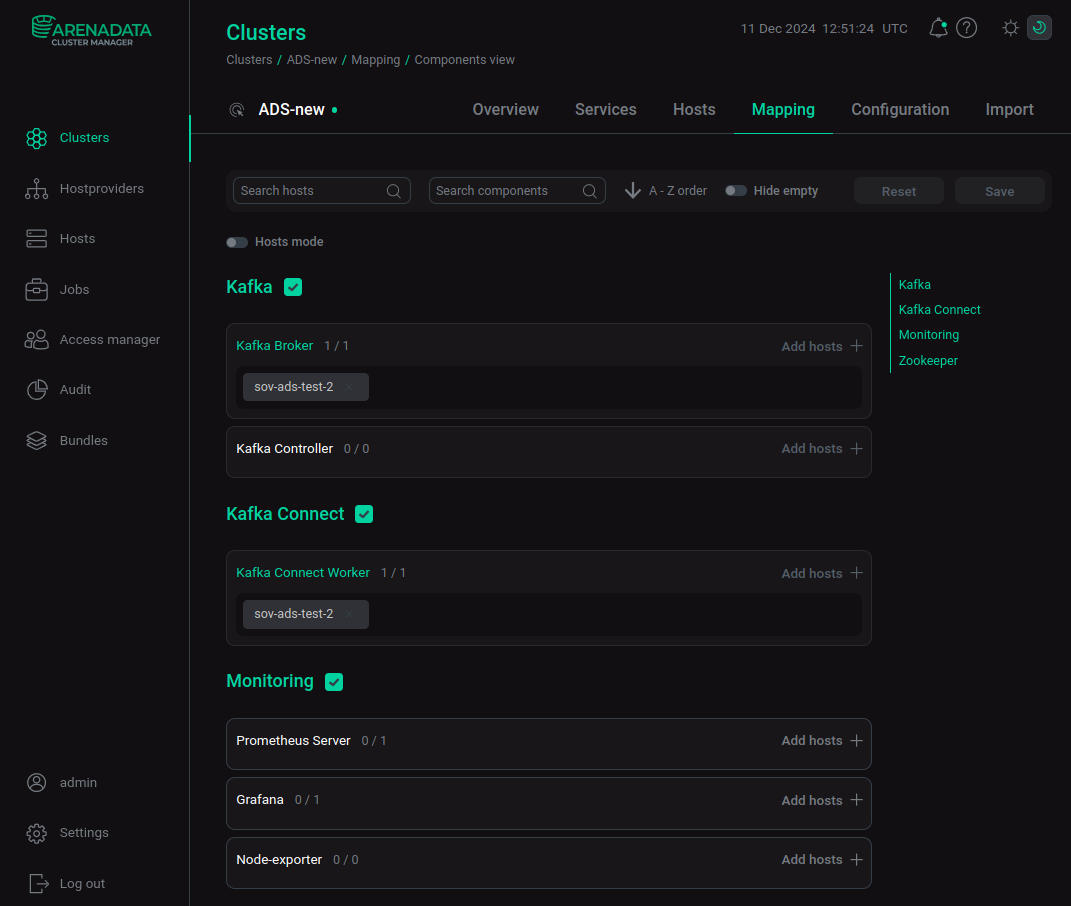Remove sov-ads-test-2 from Kafka Broker
This screenshot has height=906, width=1071.
pyautogui.click(x=349, y=387)
